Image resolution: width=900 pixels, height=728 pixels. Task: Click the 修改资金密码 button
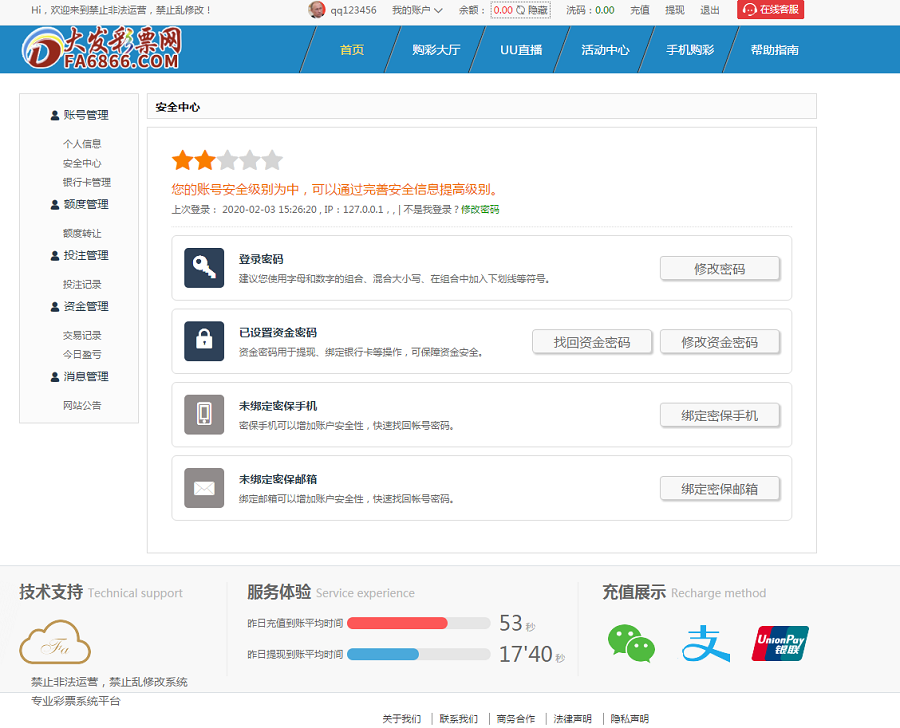[720, 341]
